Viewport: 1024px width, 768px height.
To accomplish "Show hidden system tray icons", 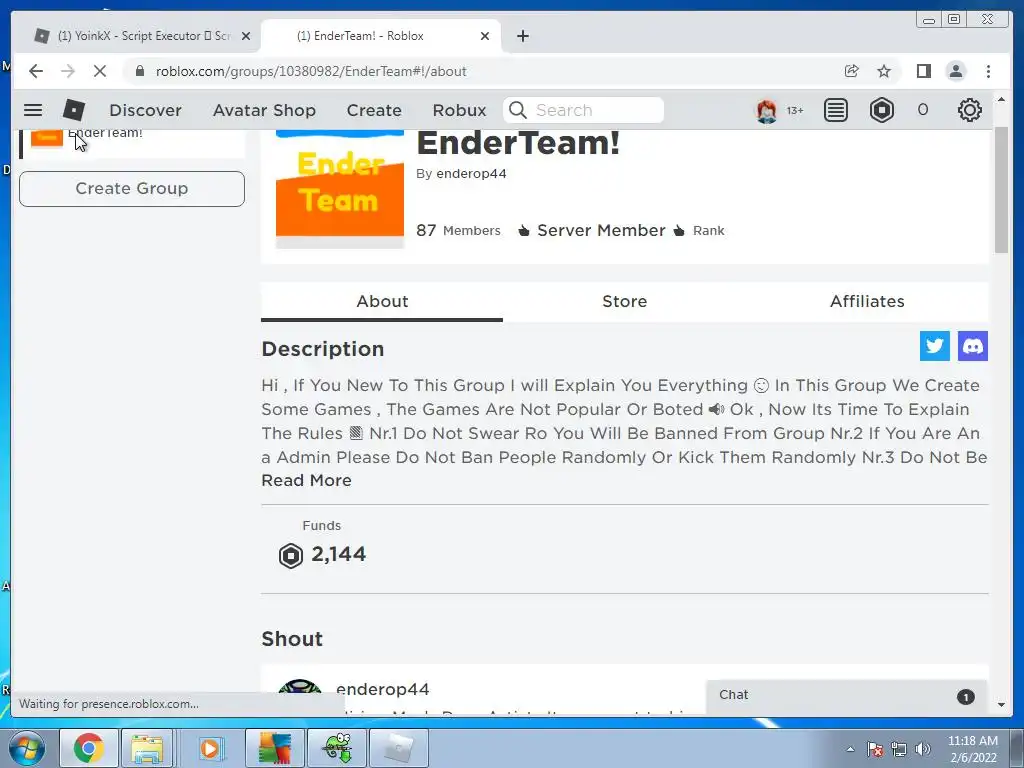I will 850,749.
